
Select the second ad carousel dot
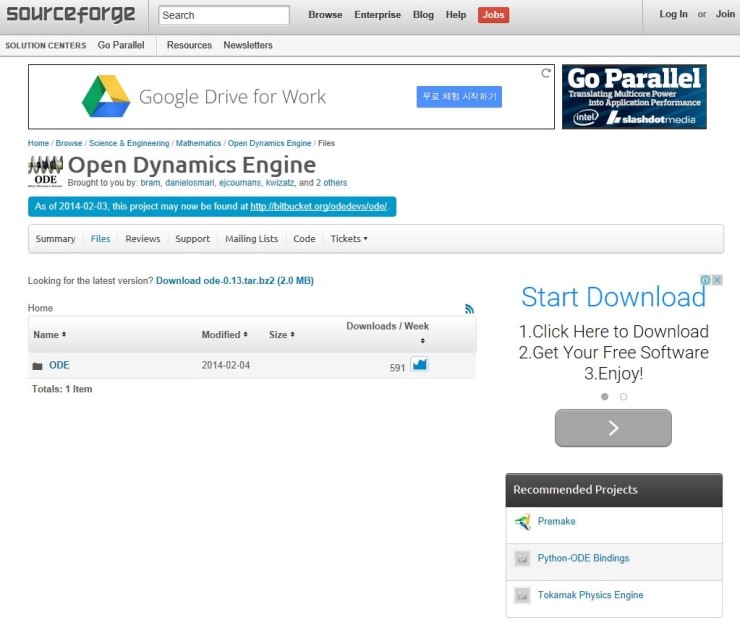[x=623, y=397]
